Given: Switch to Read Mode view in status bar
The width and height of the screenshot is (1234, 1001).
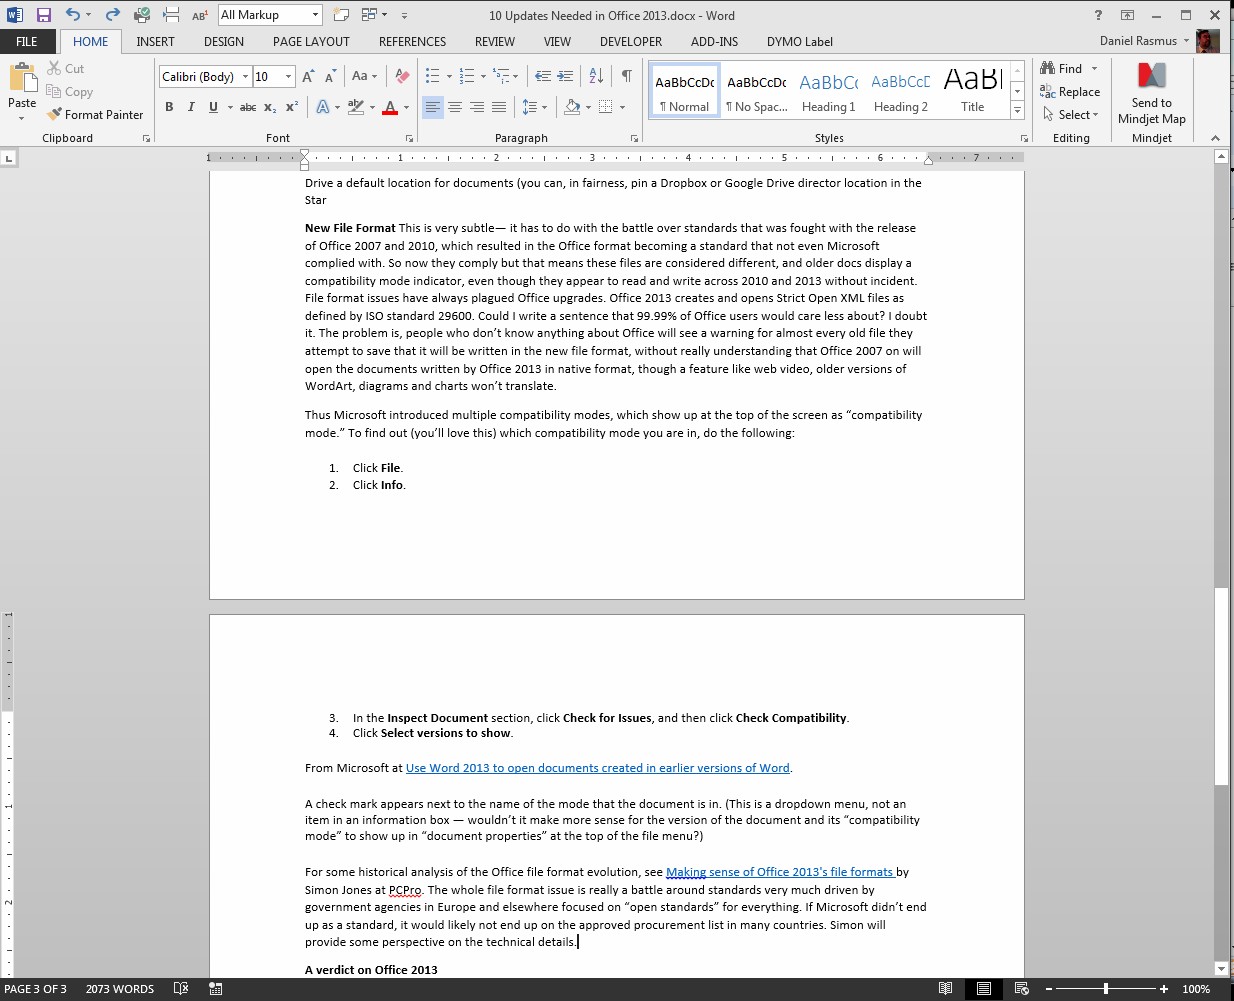Looking at the screenshot, I should click(946, 989).
